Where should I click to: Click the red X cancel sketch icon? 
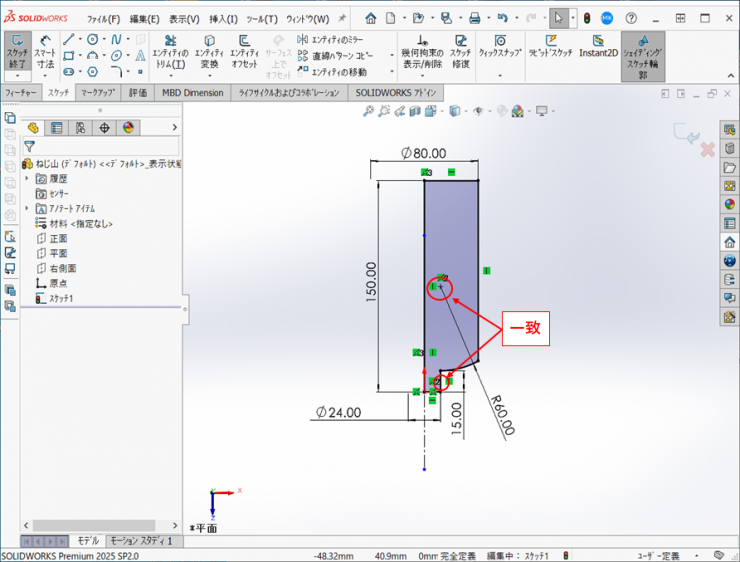coord(706,149)
